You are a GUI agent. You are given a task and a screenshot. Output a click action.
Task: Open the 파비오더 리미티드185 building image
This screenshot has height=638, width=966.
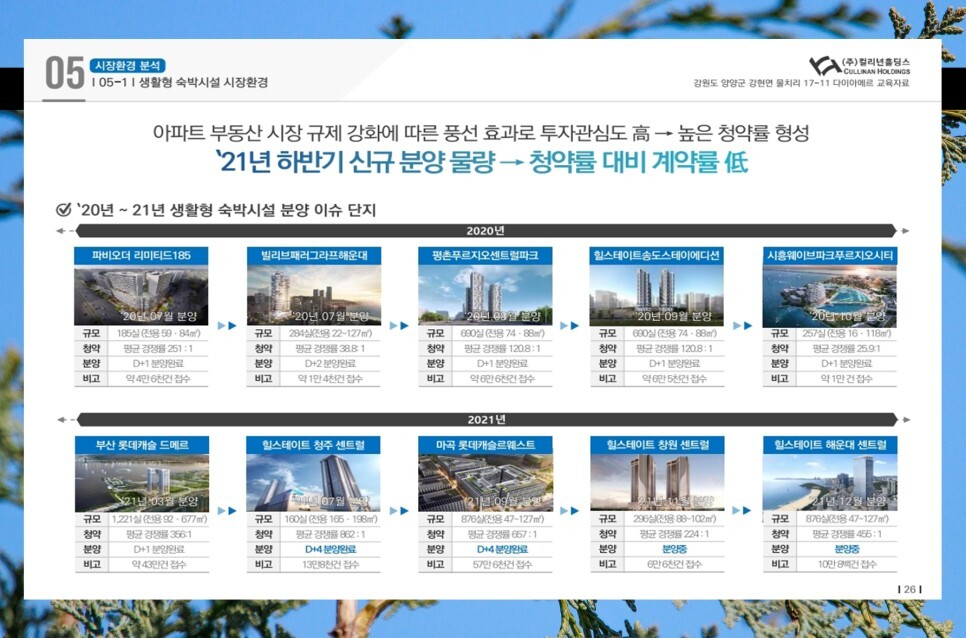click(141, 296)
